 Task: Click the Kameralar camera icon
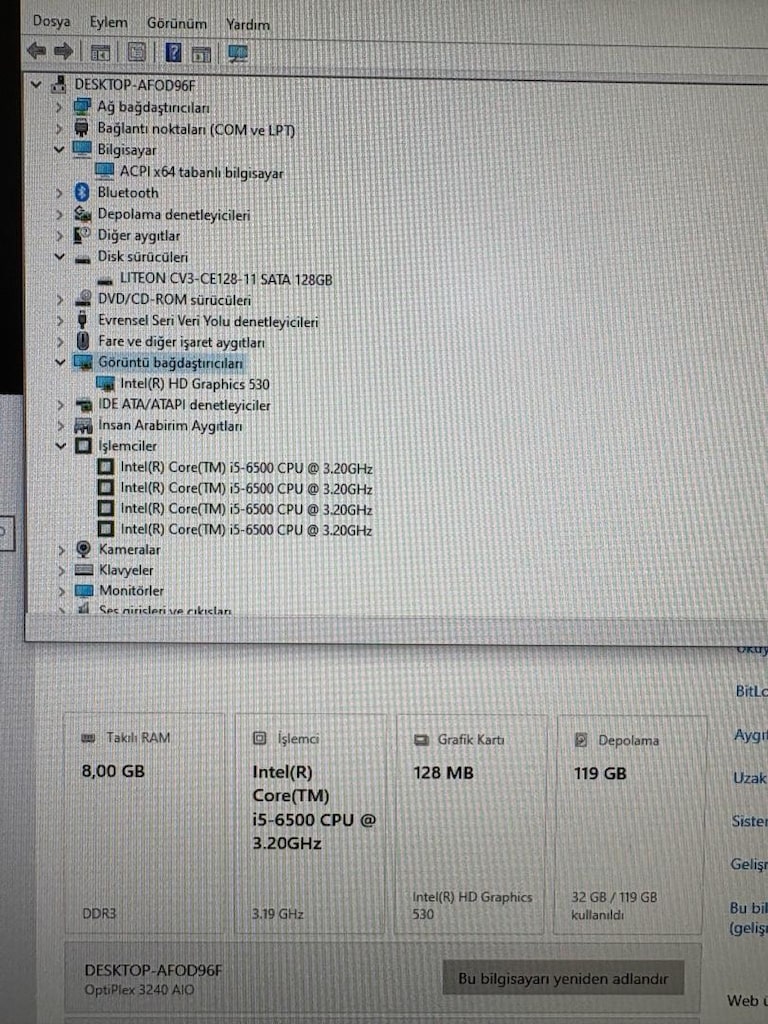tap(84, 549)
